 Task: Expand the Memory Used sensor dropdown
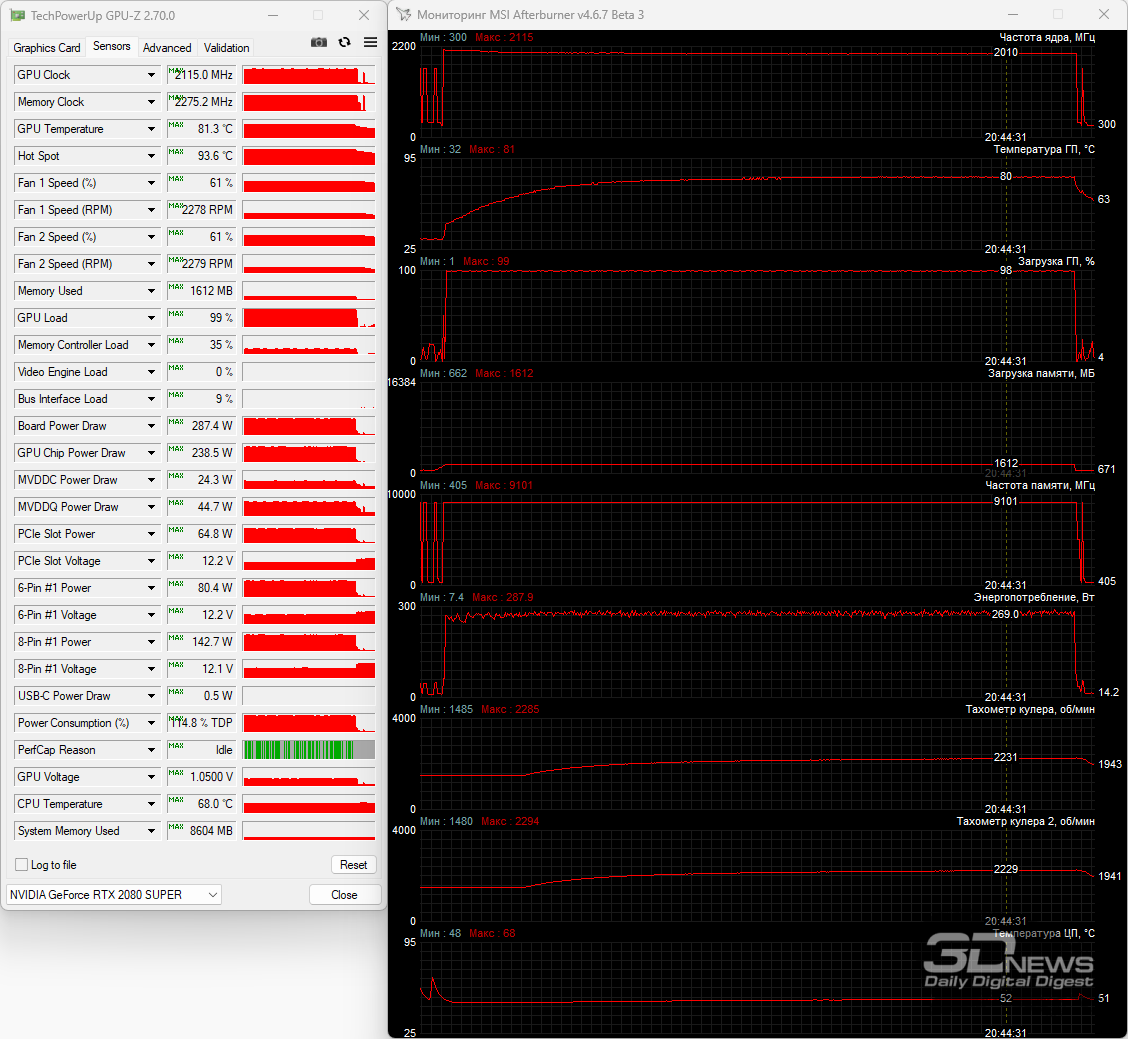(151, 291)
